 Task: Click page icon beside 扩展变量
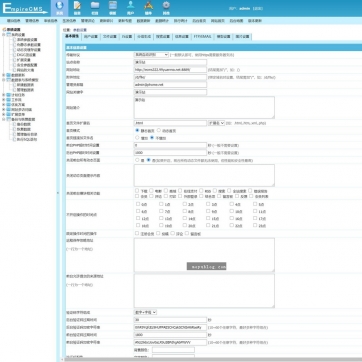pos(14,60)
